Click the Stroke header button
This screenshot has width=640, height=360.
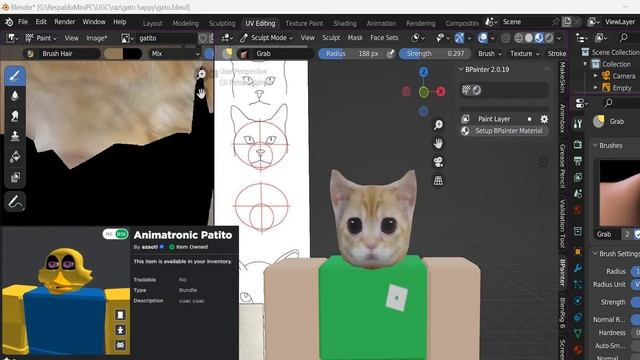pyautogui.click(x=557, y=53)
